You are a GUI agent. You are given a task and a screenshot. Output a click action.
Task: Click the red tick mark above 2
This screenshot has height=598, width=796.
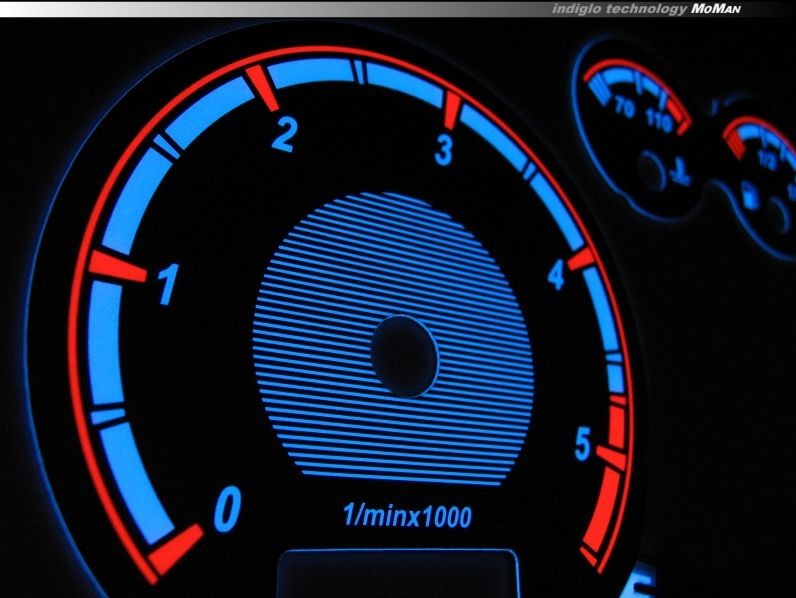pos(262,87)
